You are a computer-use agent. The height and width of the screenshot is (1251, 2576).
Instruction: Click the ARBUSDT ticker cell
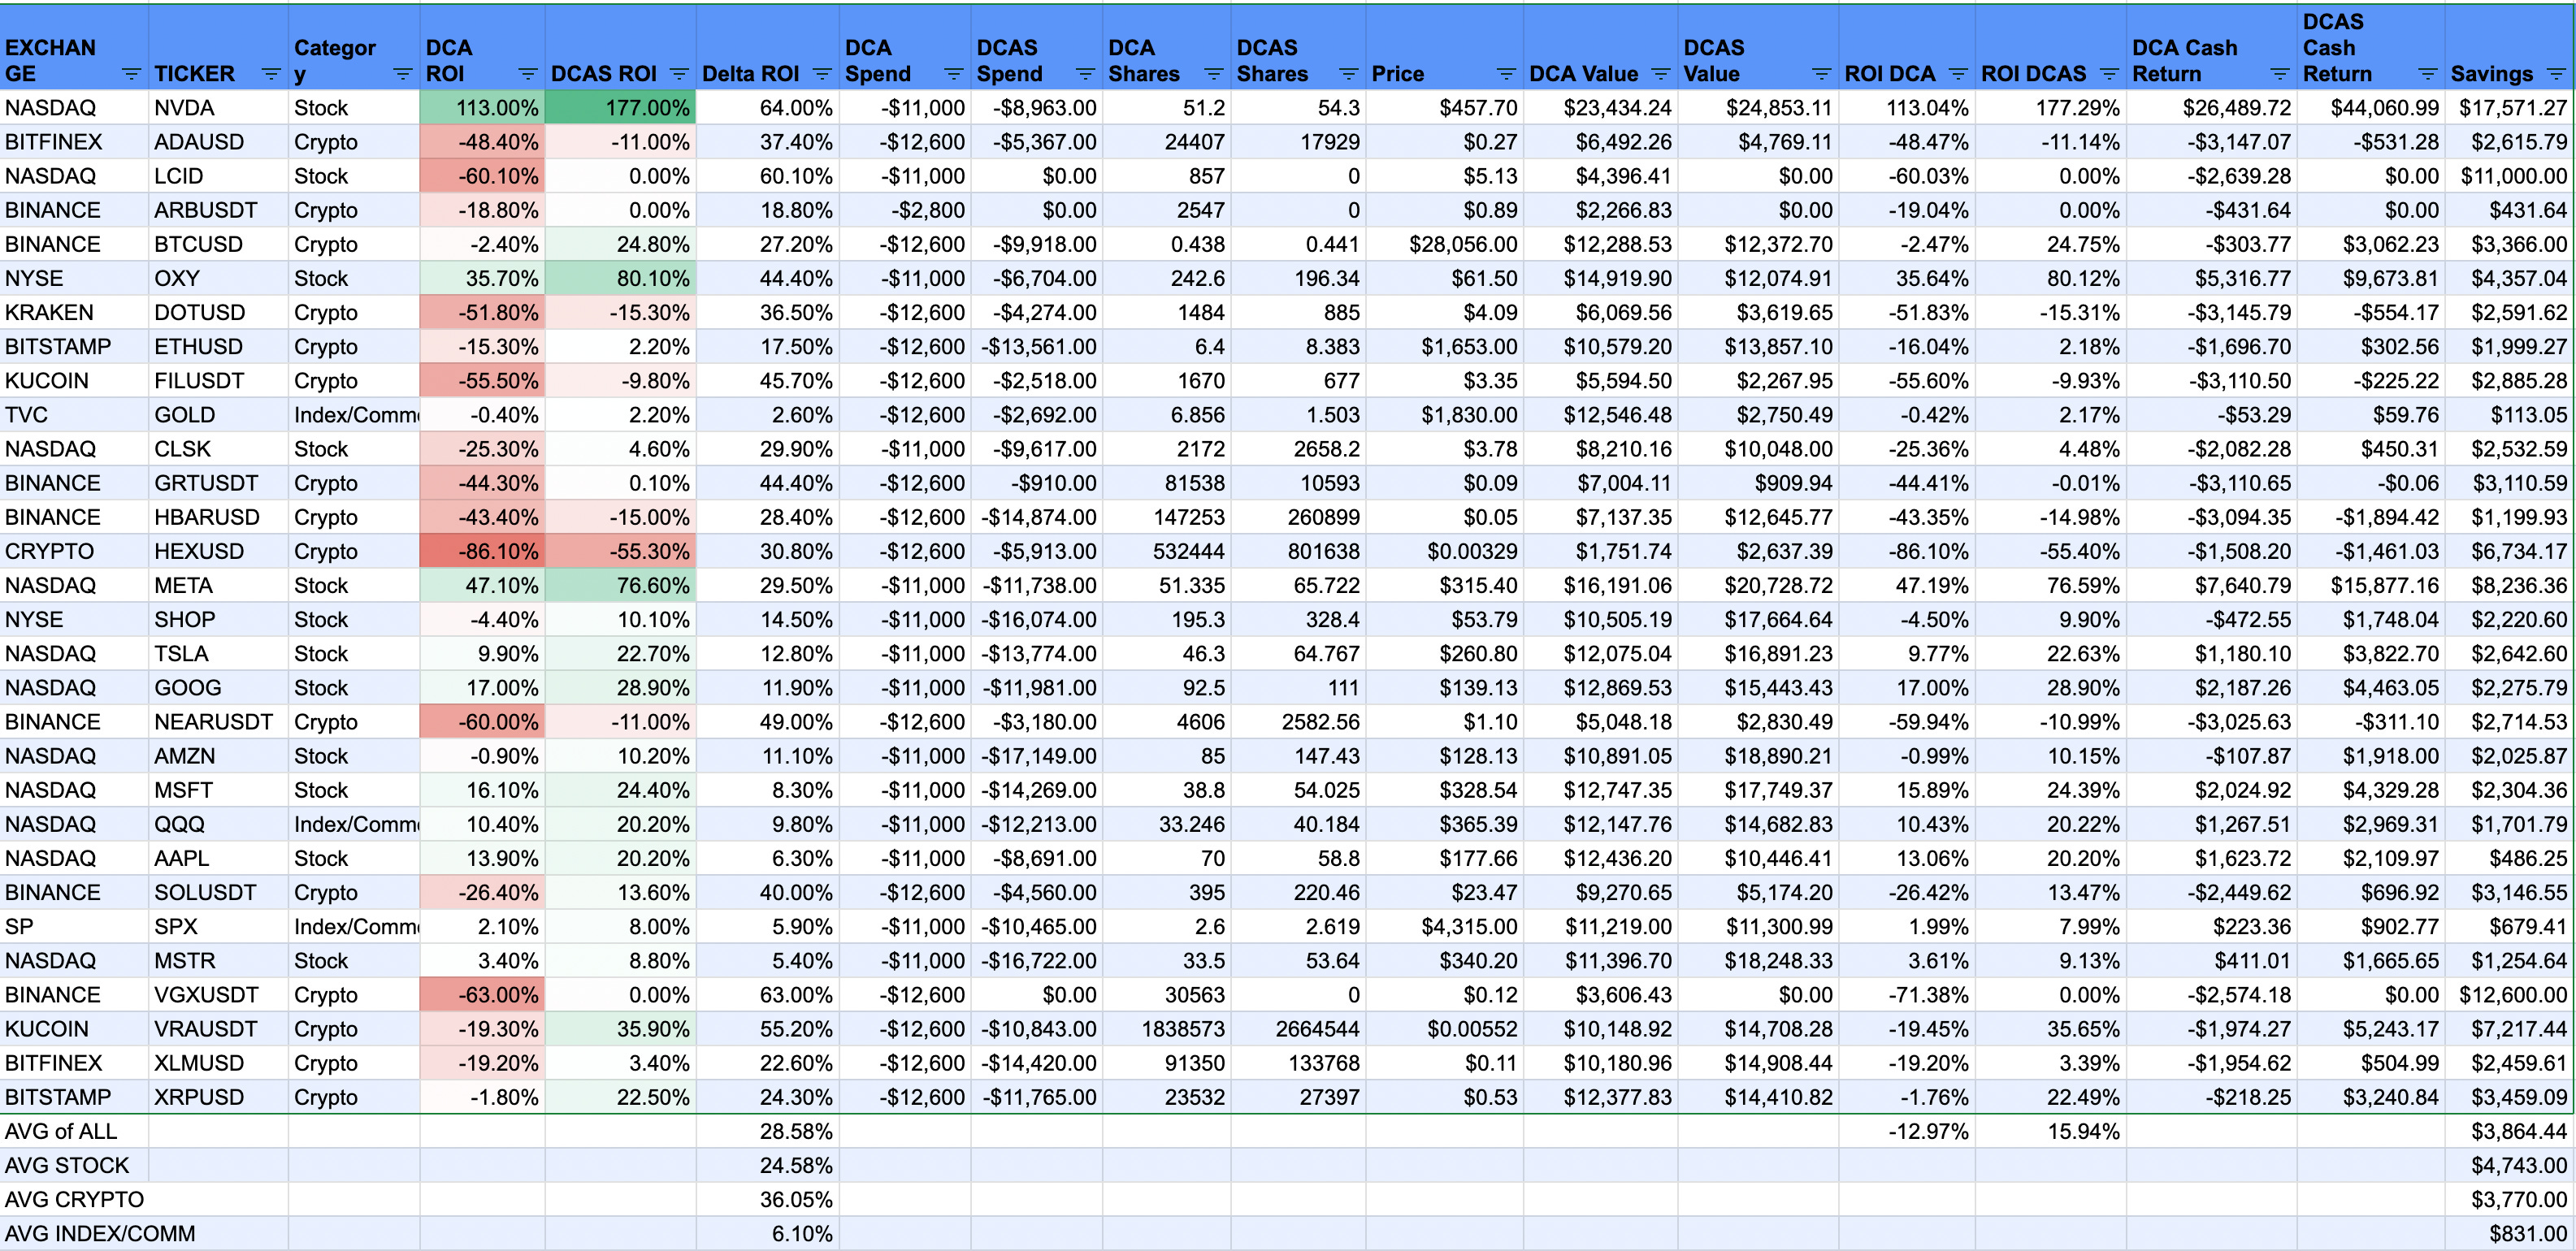218,210
